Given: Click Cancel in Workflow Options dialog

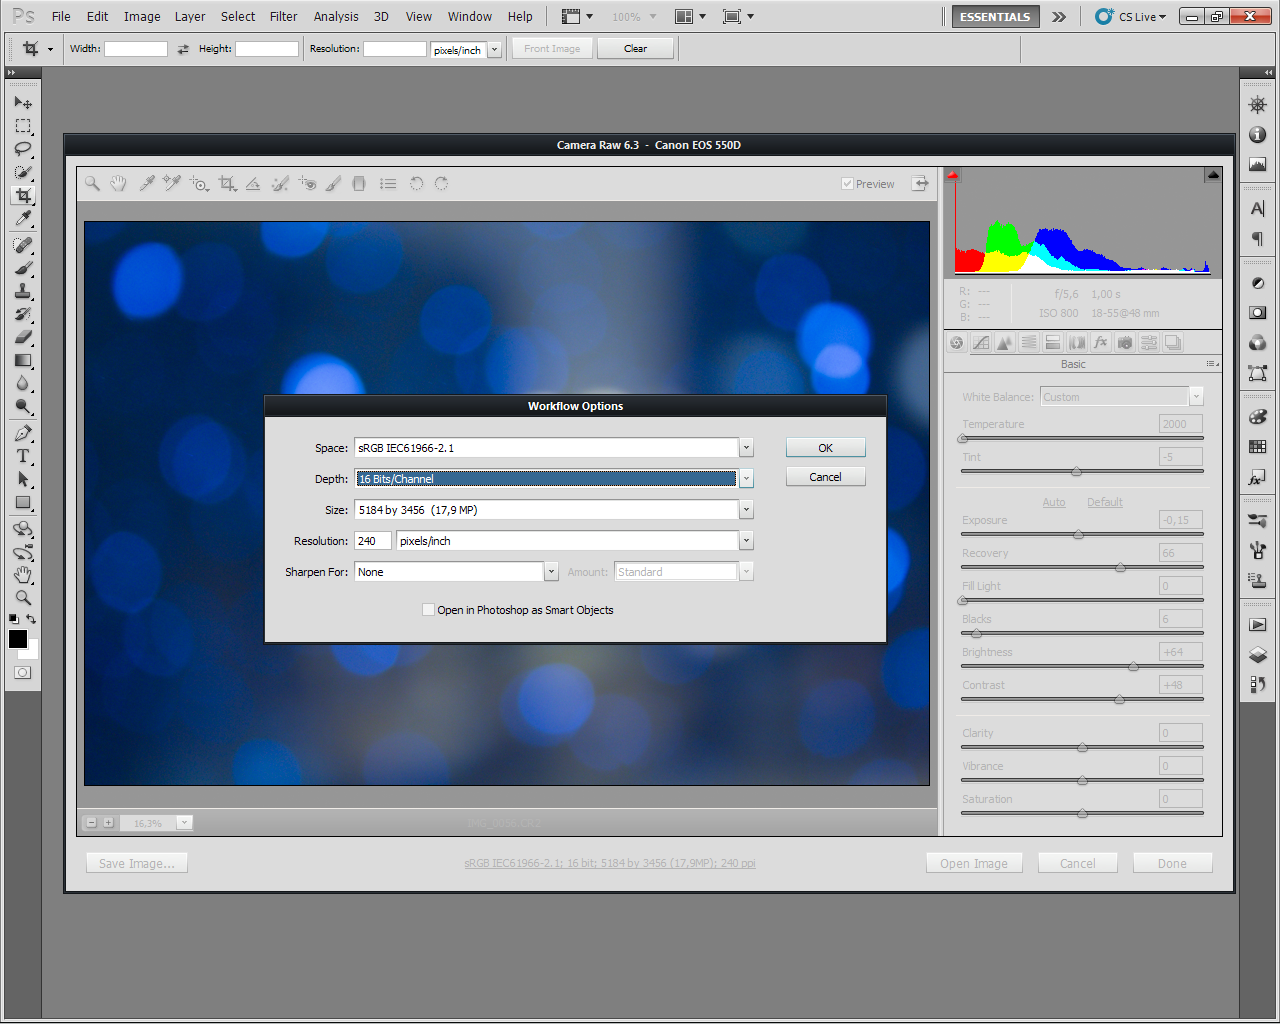Looking at the screenshot, I should click(x=825, y=477).
